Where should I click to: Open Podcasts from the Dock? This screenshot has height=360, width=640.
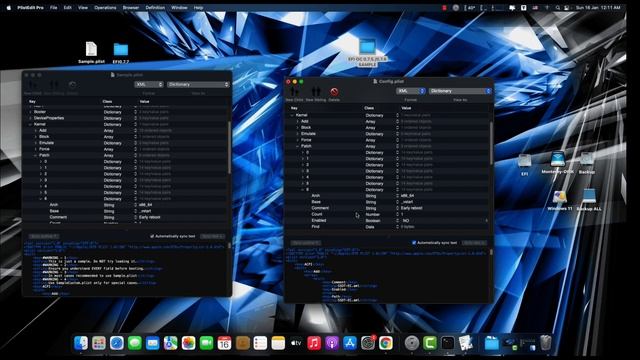332,343
